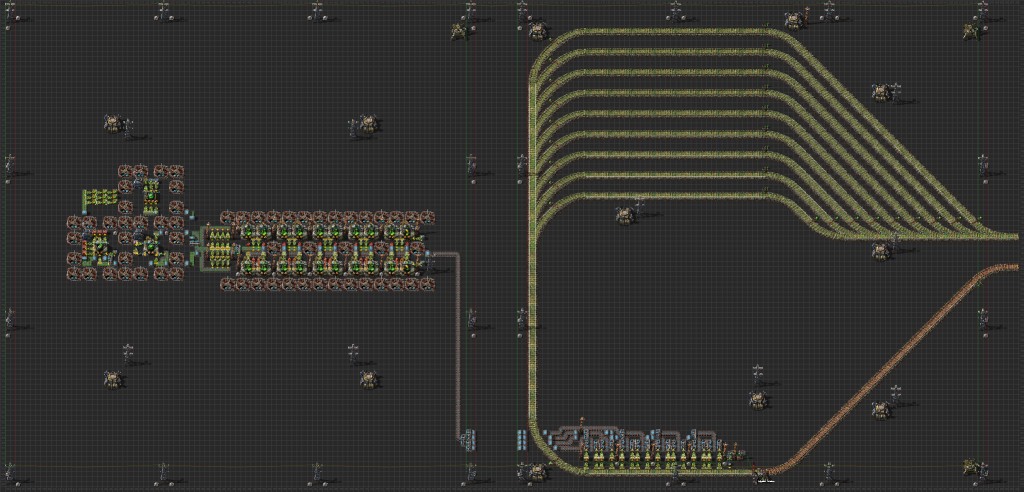Click the storage tanks beside the rail curve
The height and width of the screenshot is (492, 1024).
click(522, 439)
